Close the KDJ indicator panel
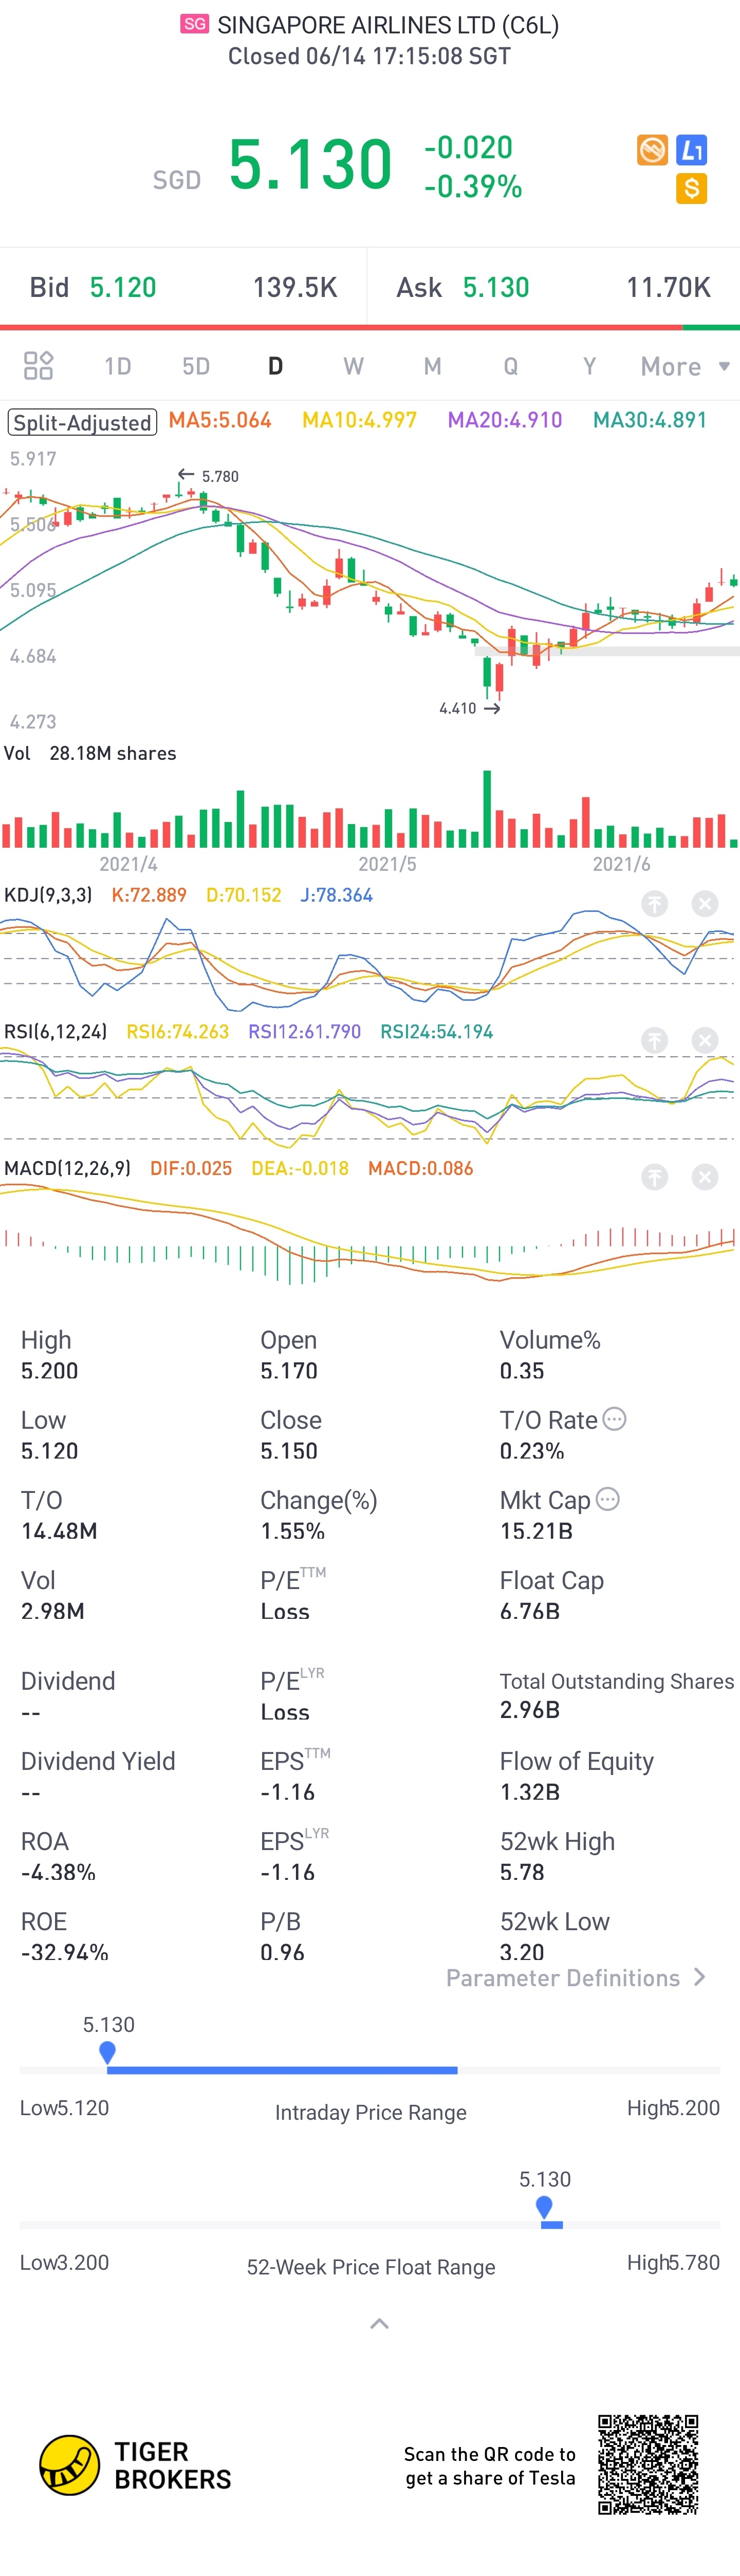 click(x=705, y=903)
